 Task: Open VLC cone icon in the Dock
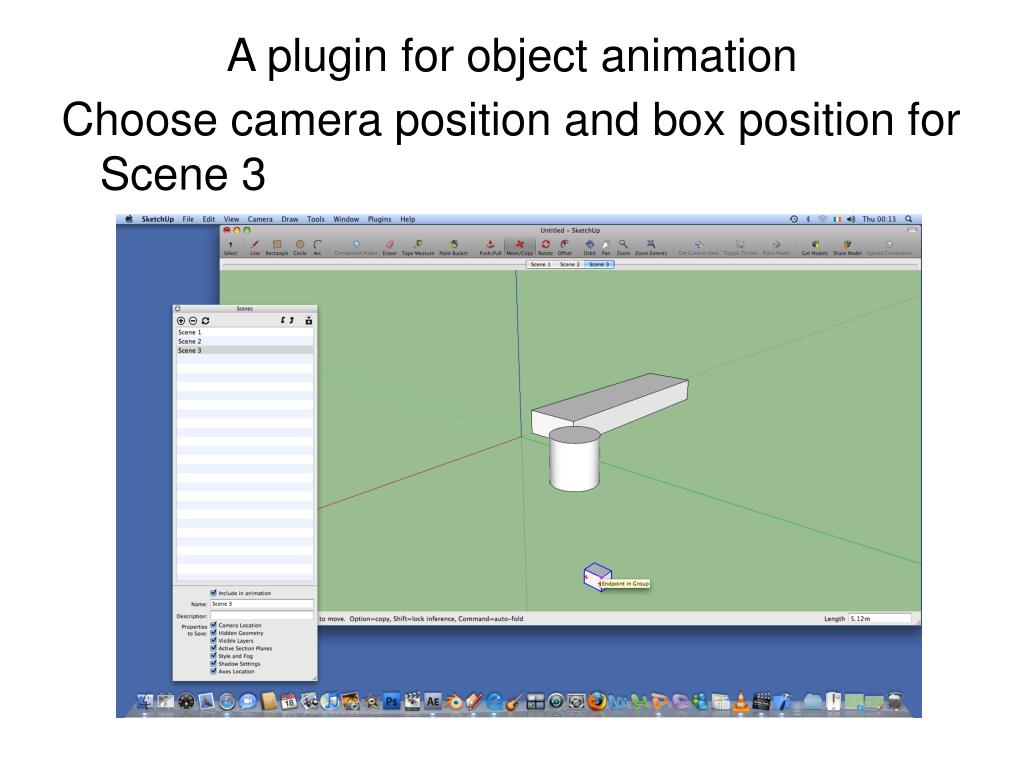[741, 701]
